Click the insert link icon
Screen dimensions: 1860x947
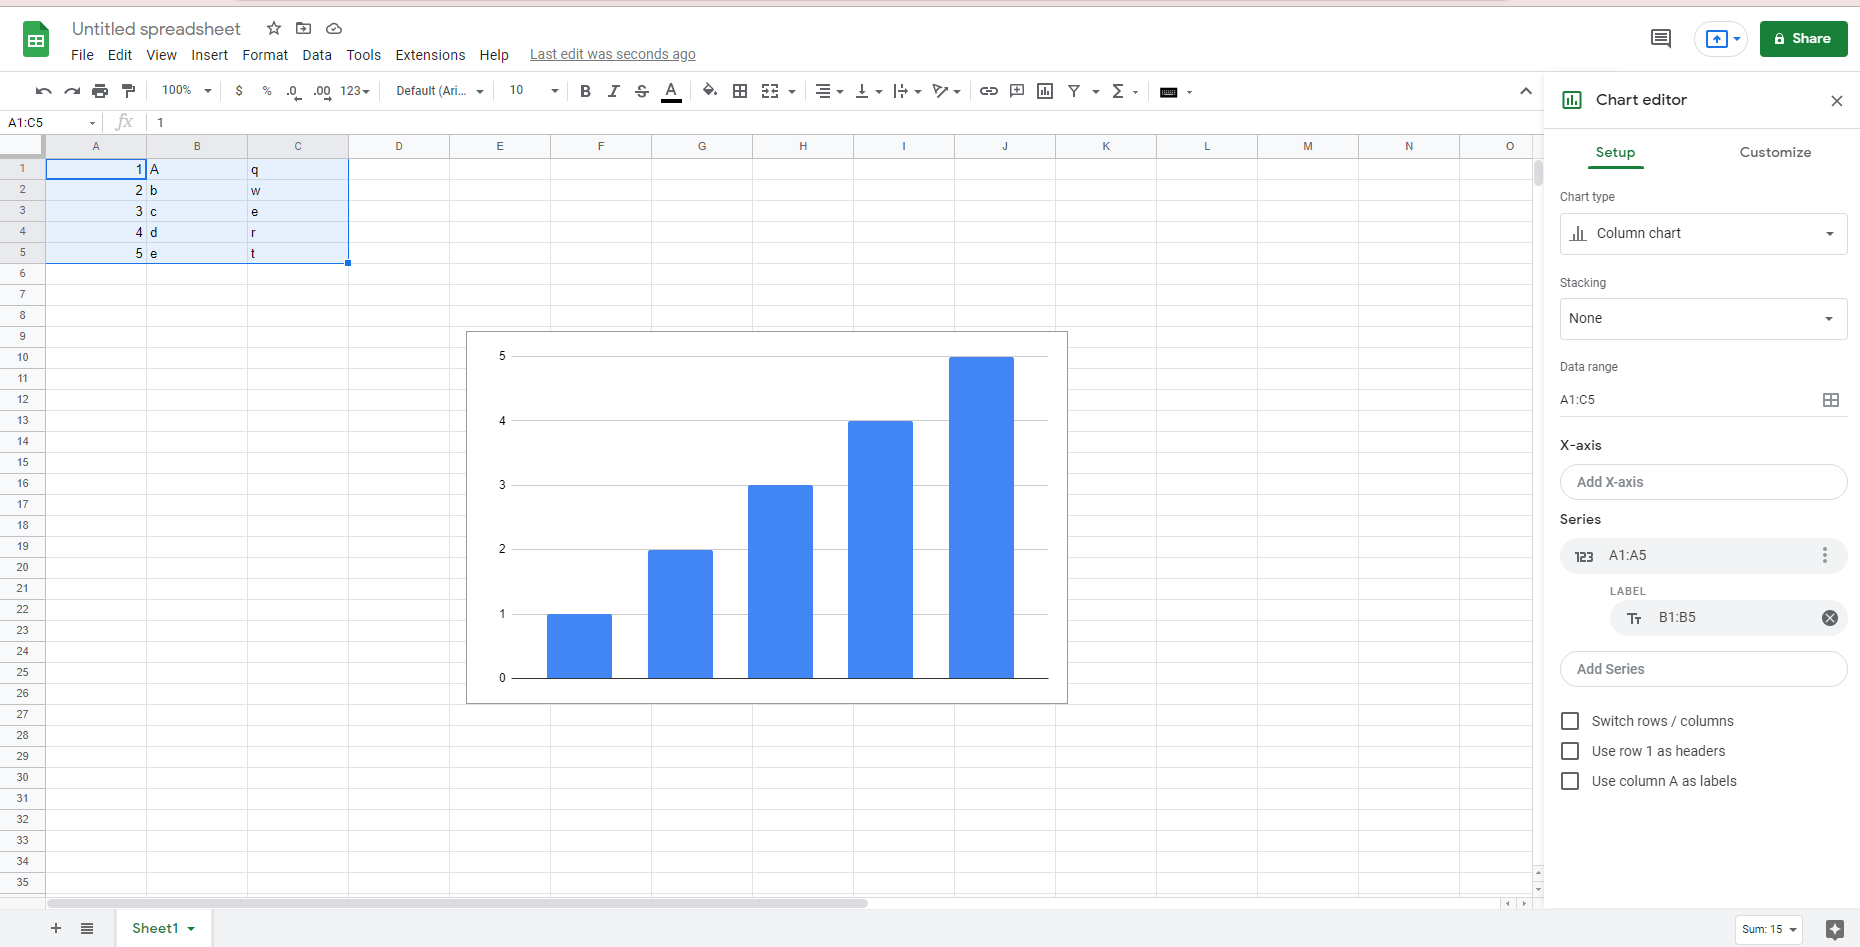pos(988,91)
